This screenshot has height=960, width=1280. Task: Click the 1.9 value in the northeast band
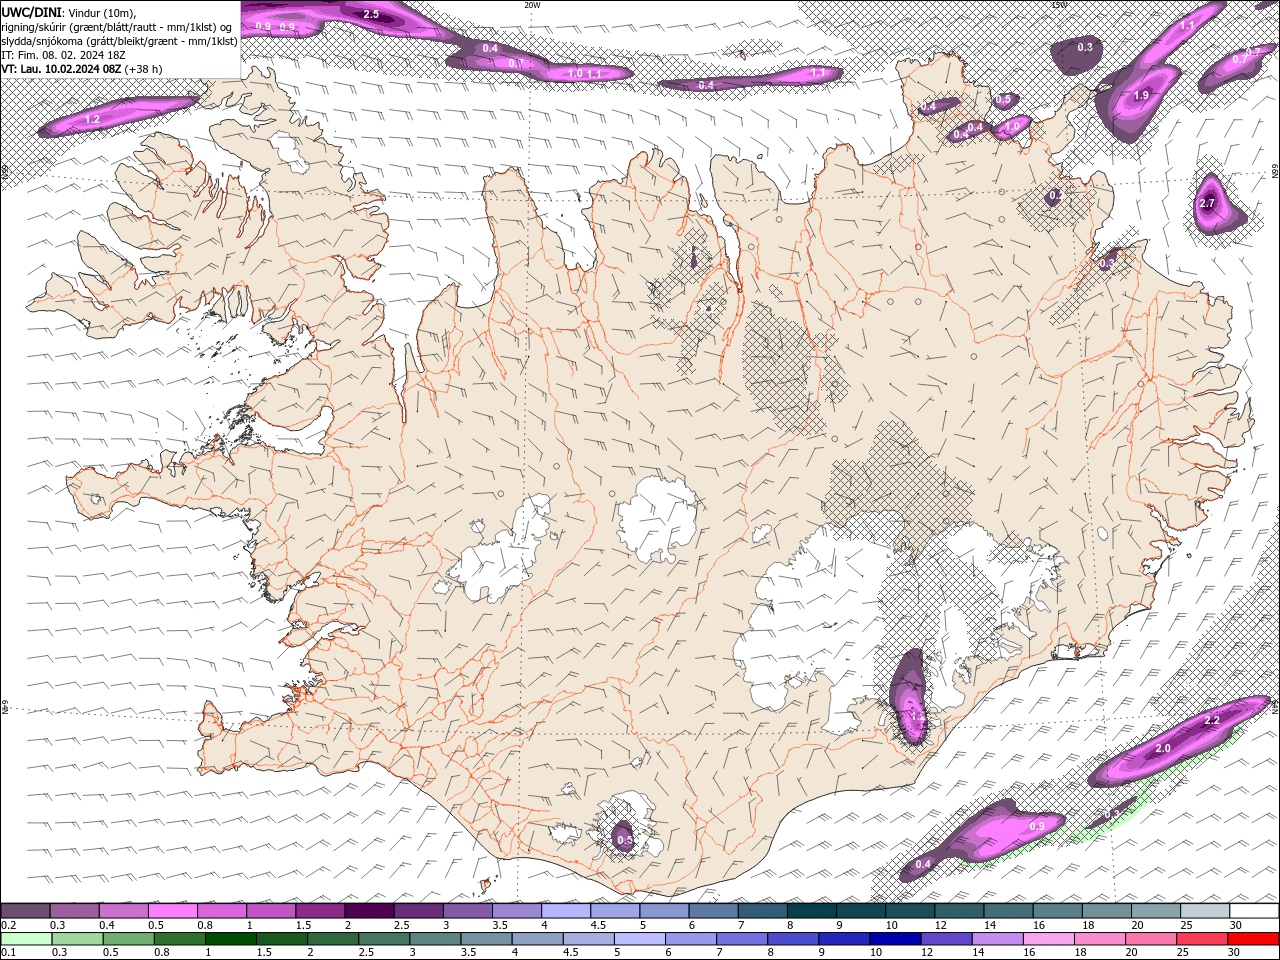1141,95
